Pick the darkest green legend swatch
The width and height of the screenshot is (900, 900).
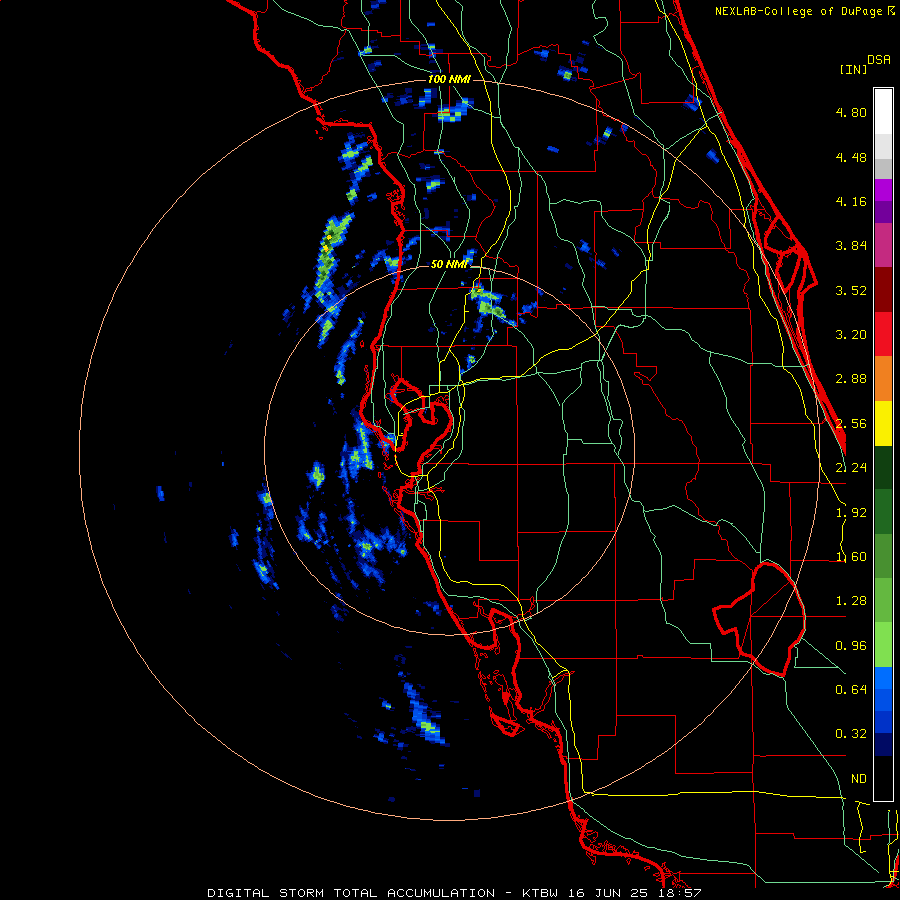[x=883, y=467]
